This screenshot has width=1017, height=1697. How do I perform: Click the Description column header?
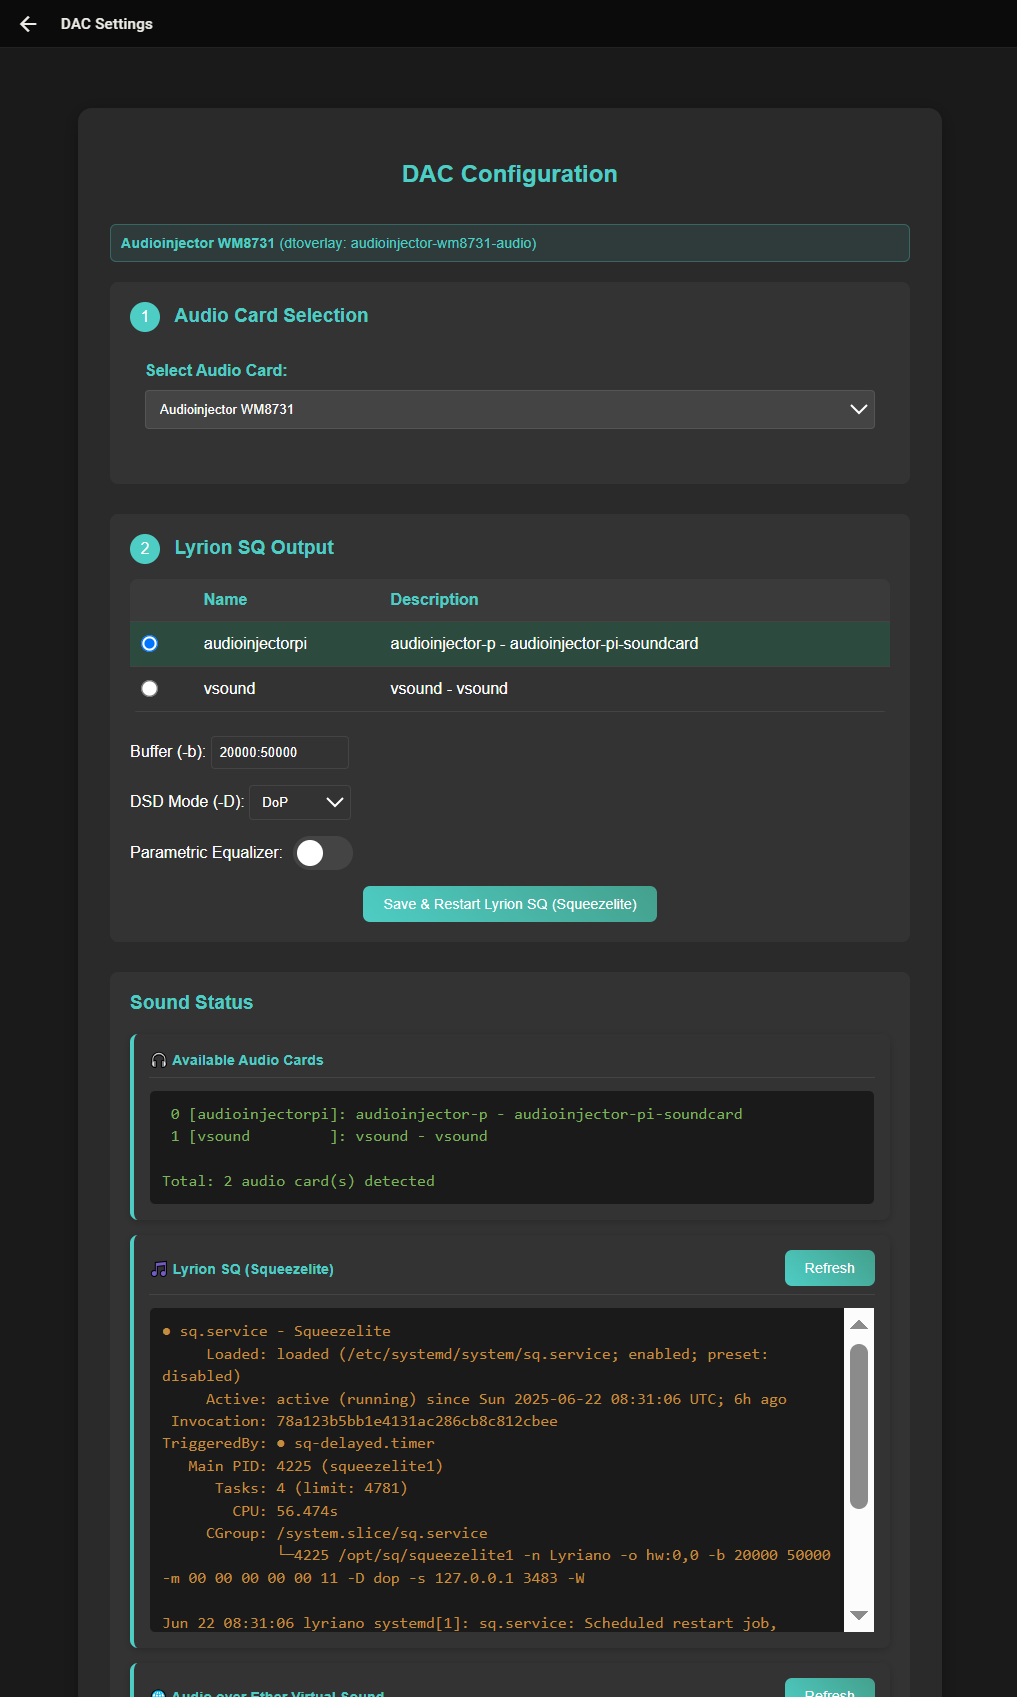[x=434, y=600]
